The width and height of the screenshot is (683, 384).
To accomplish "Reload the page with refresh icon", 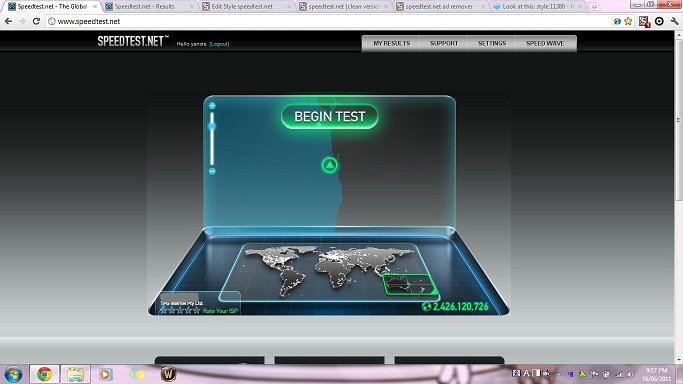I will (x=37, y=21).
